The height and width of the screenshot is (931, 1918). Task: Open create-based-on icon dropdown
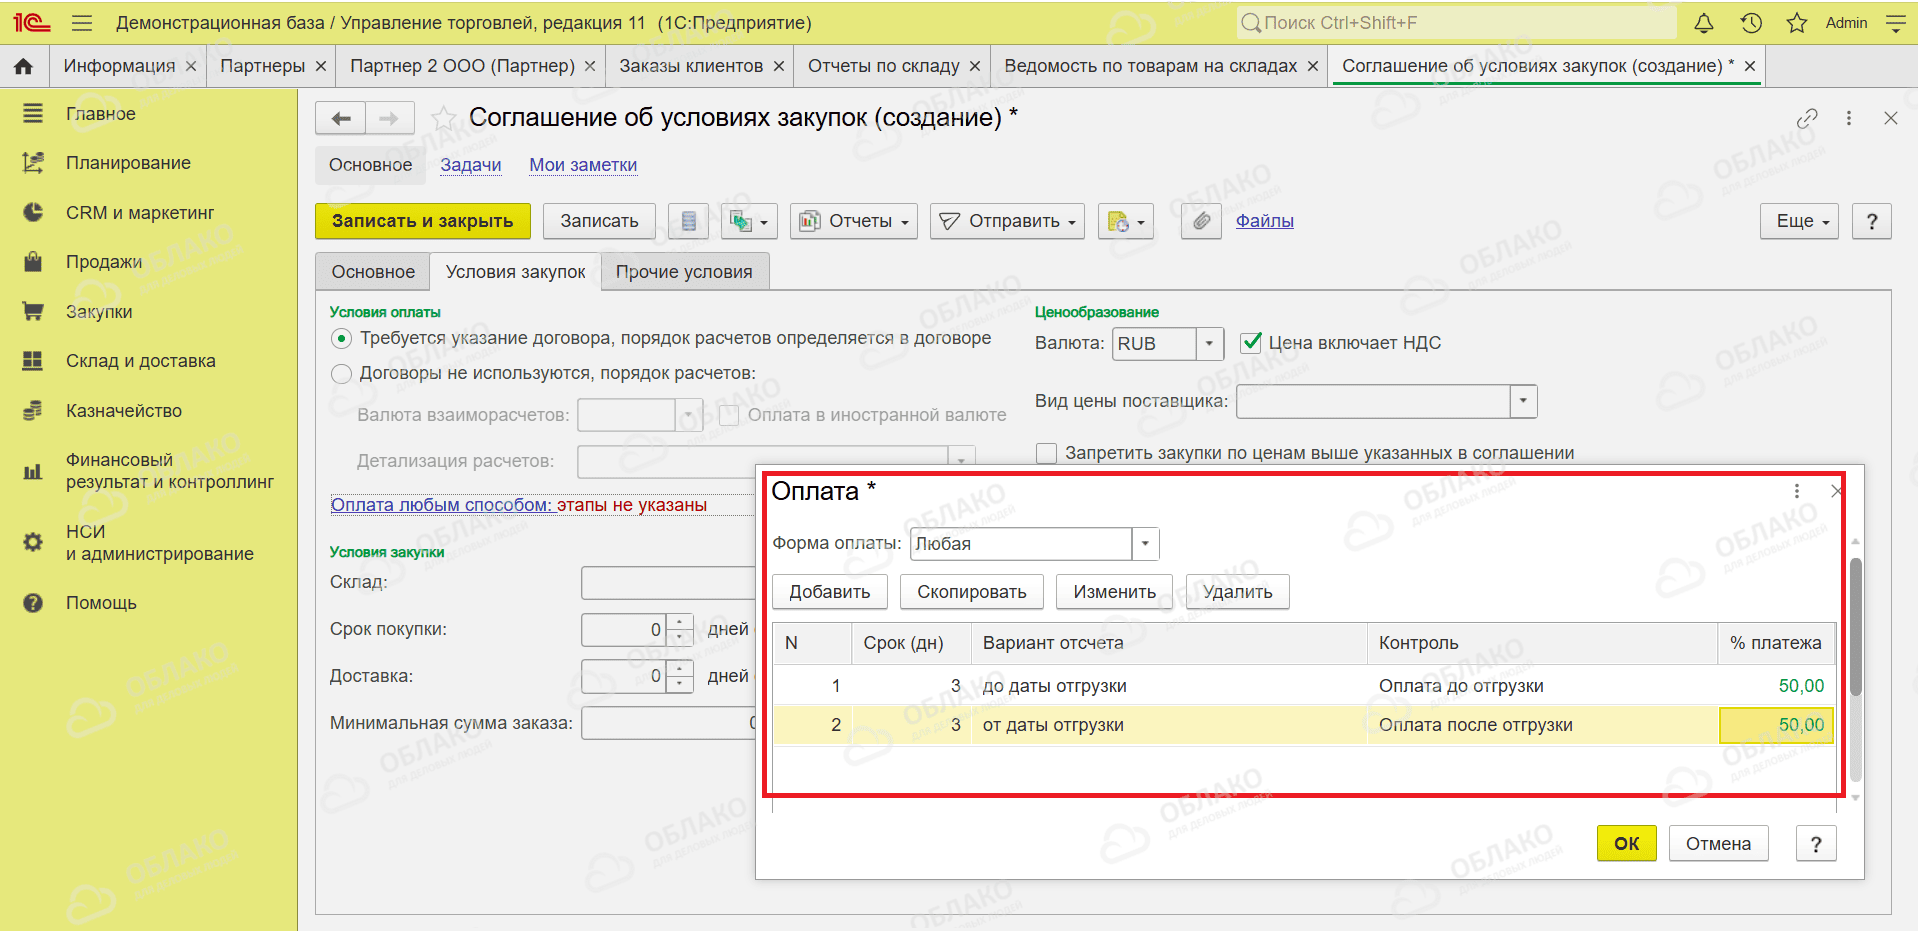click(749, 221)
